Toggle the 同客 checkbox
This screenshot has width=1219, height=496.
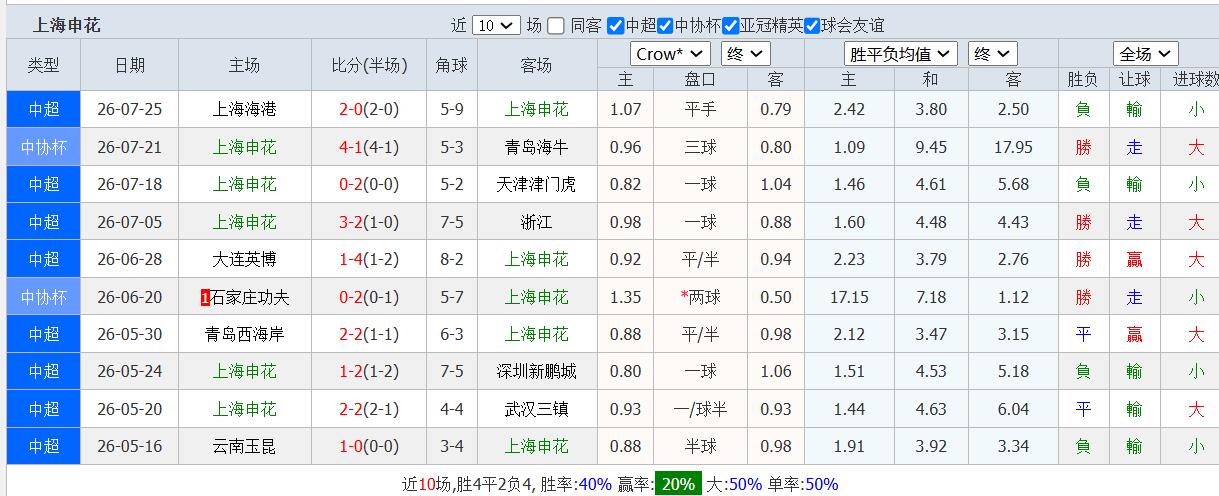coord(556,25)
